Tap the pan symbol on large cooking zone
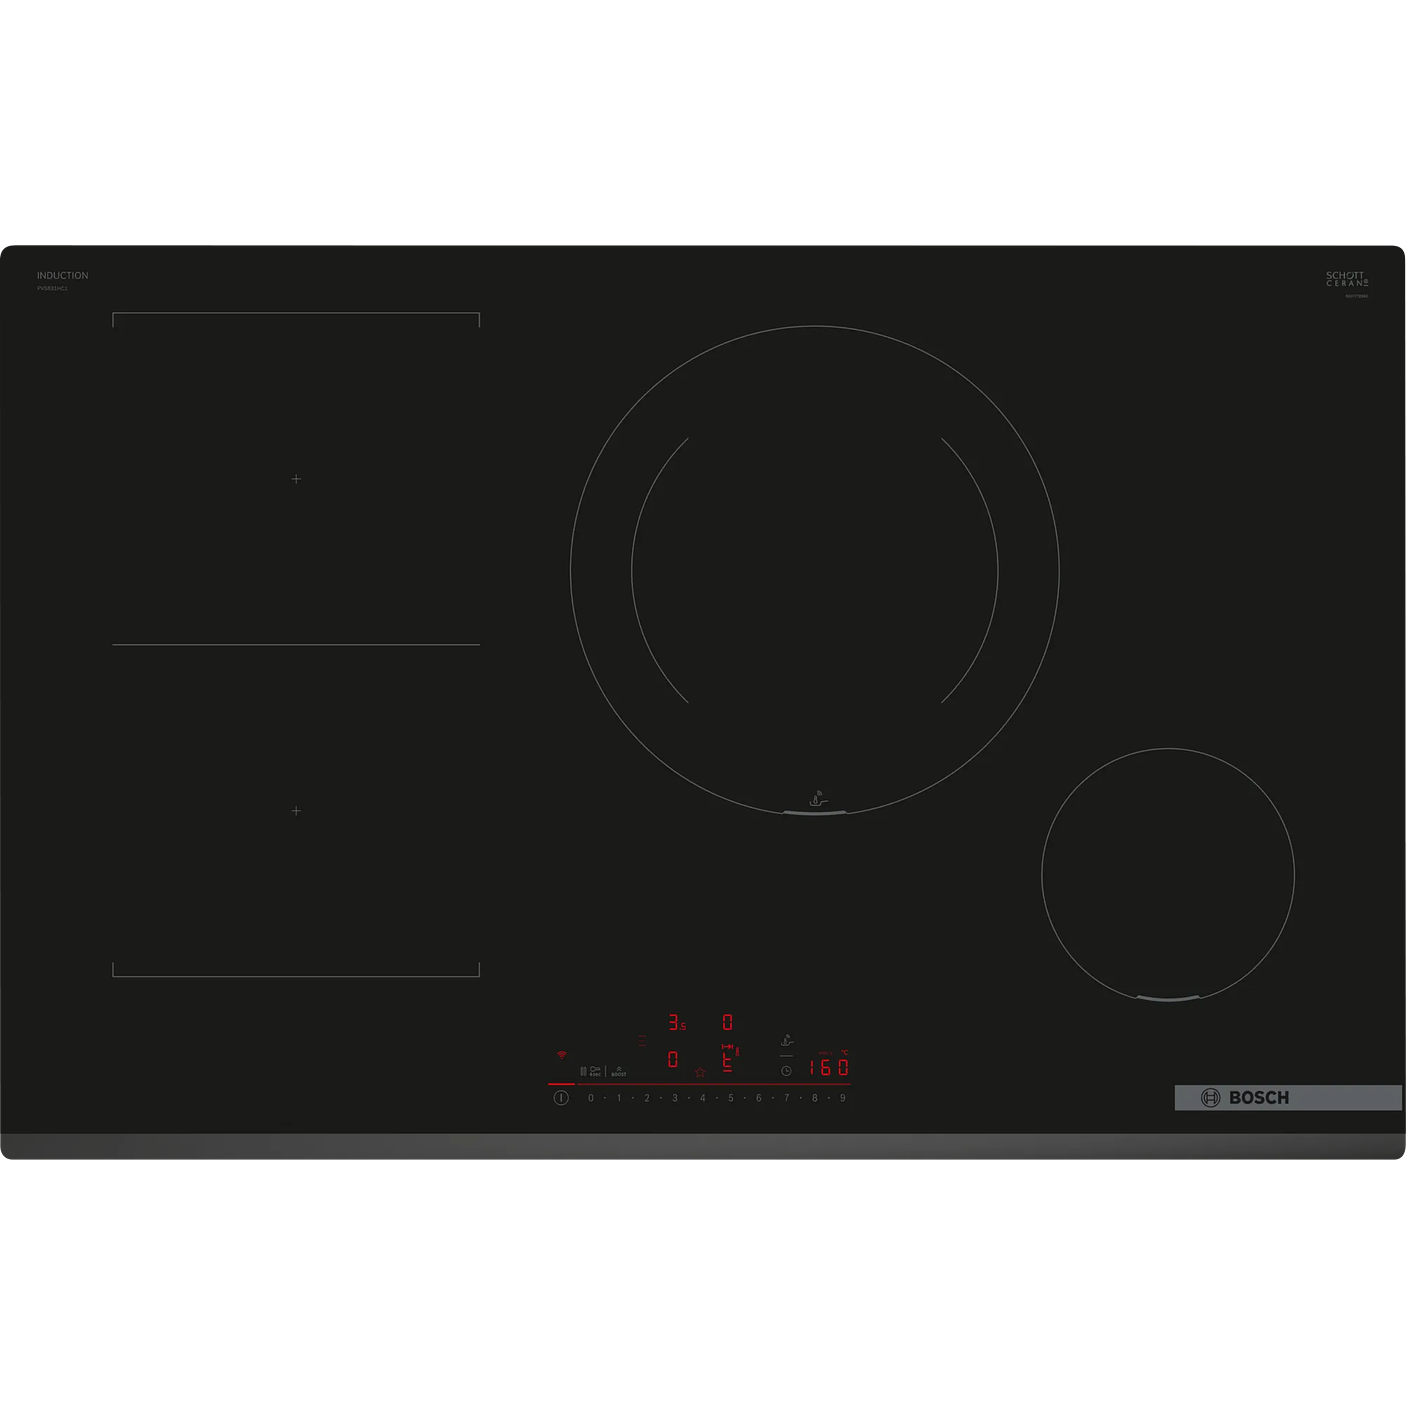The height and width of the screenshot is (1406, 1406). point(817,799)
